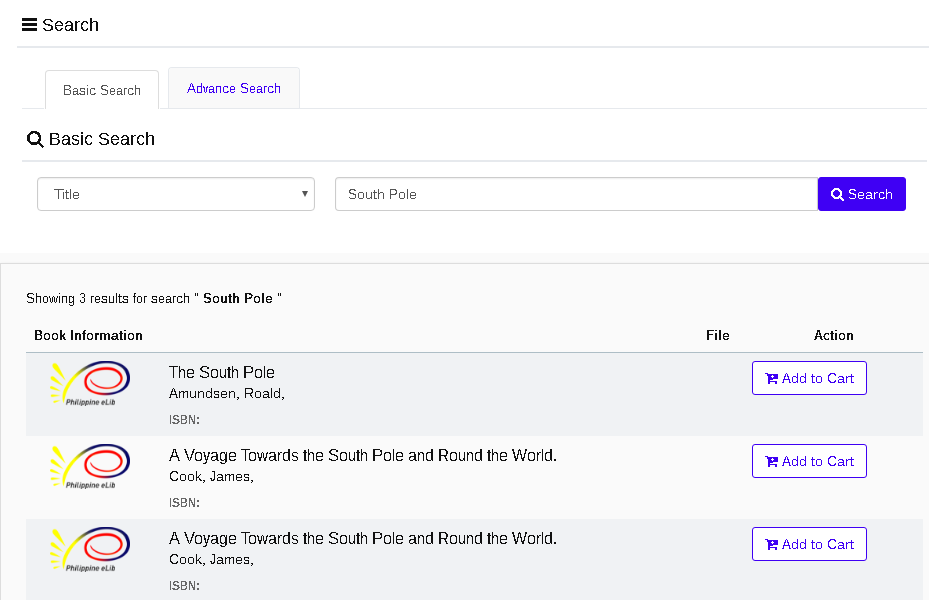Click the search text field containing South Pole
929x600 pixels.
coord(576,194)
